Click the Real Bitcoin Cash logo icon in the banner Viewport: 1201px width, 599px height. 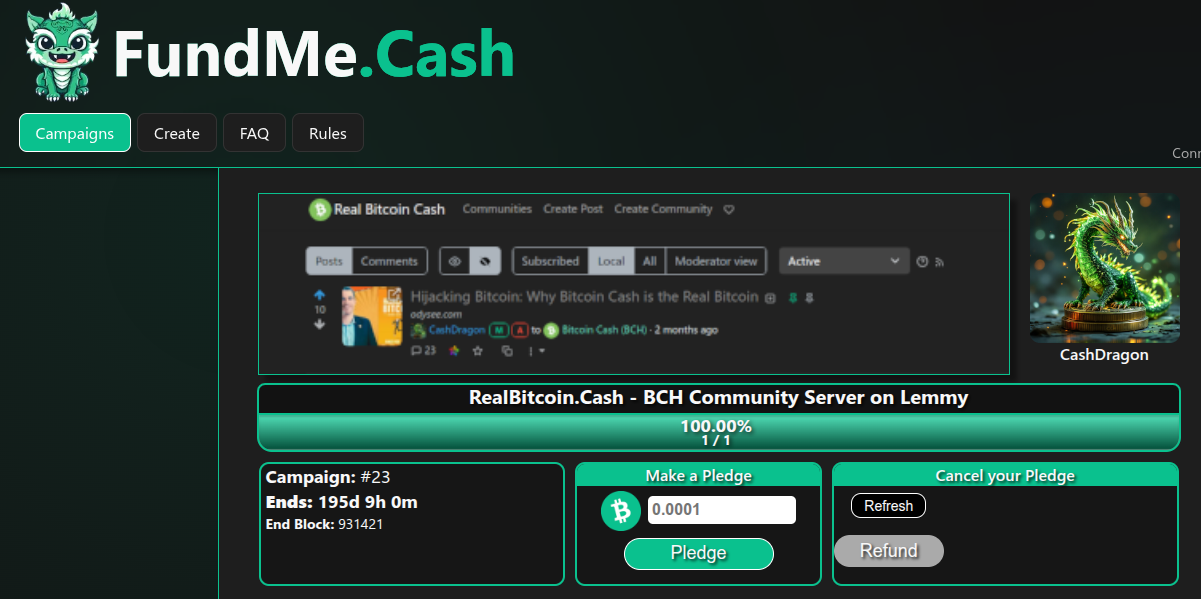tap(320, 210)
